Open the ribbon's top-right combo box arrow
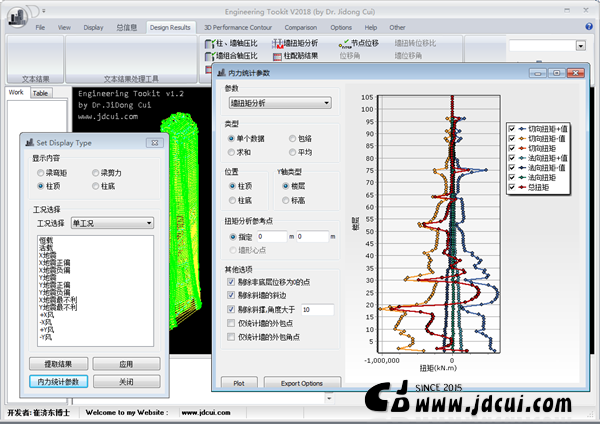Screen dimensions: 600x424 [x=581, y=46]
